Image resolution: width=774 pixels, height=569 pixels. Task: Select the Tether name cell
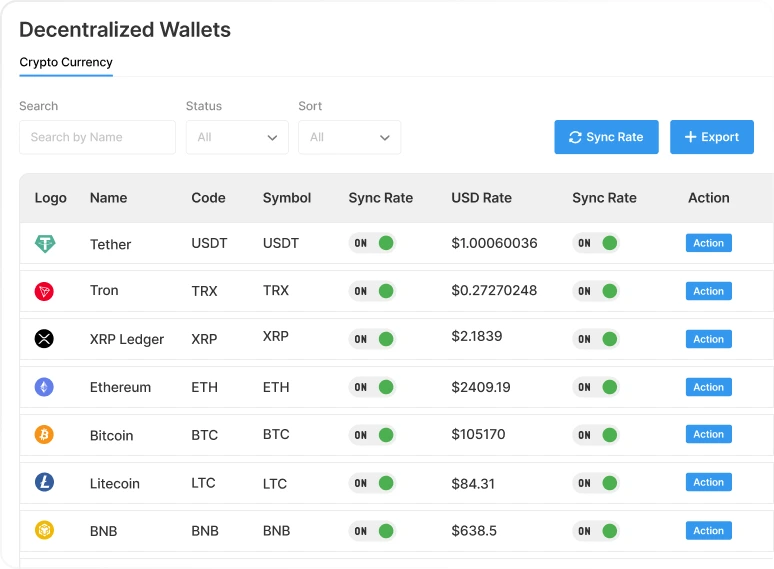(111, 244)
